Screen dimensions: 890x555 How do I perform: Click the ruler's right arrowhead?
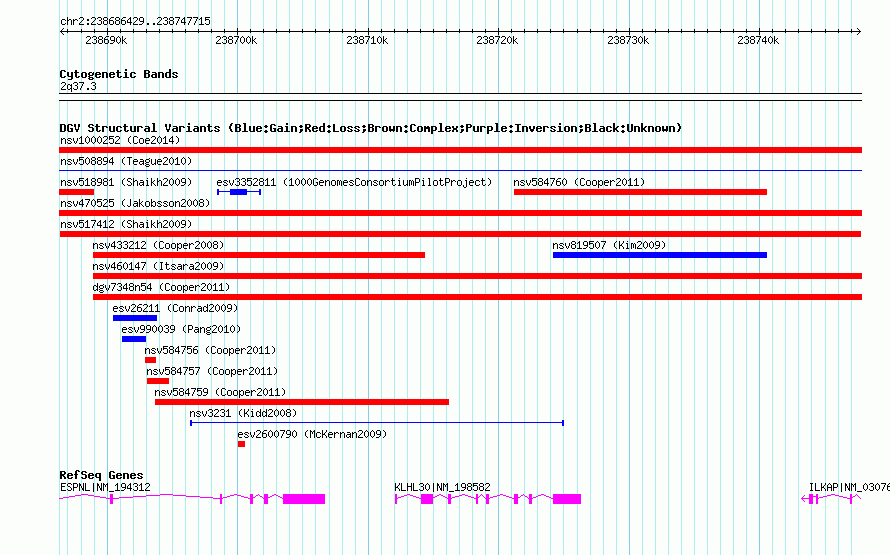click(859, 31)
